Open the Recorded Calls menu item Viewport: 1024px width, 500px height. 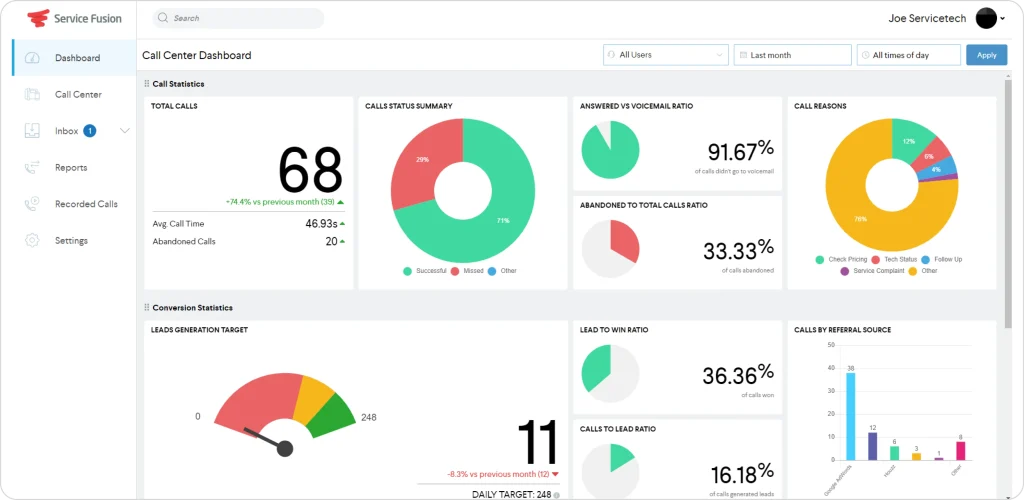[74, 204]
